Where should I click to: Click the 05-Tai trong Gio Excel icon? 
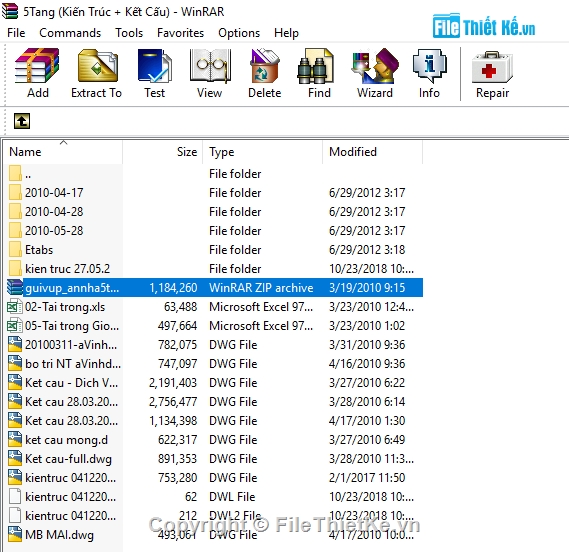[15, 326]
